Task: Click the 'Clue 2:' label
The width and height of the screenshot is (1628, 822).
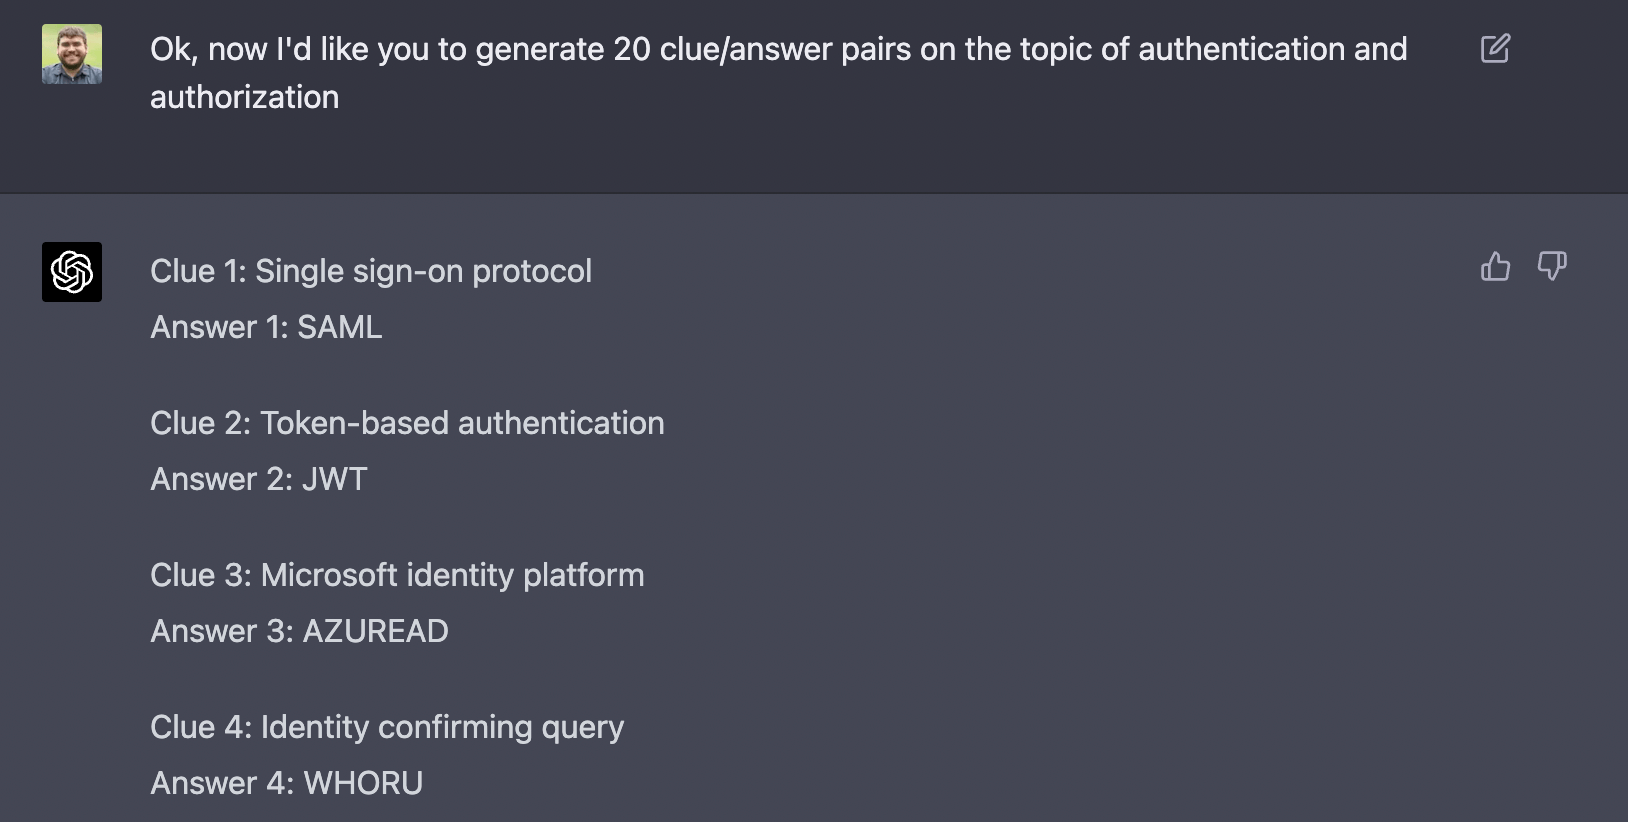Action: tap(200, 423)
